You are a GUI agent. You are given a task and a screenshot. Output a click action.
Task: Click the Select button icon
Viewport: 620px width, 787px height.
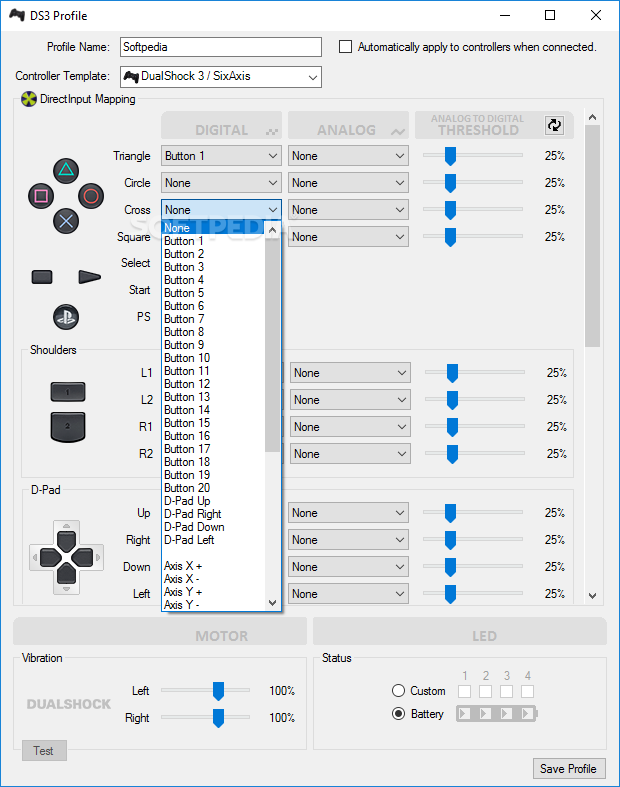point(42,277)
